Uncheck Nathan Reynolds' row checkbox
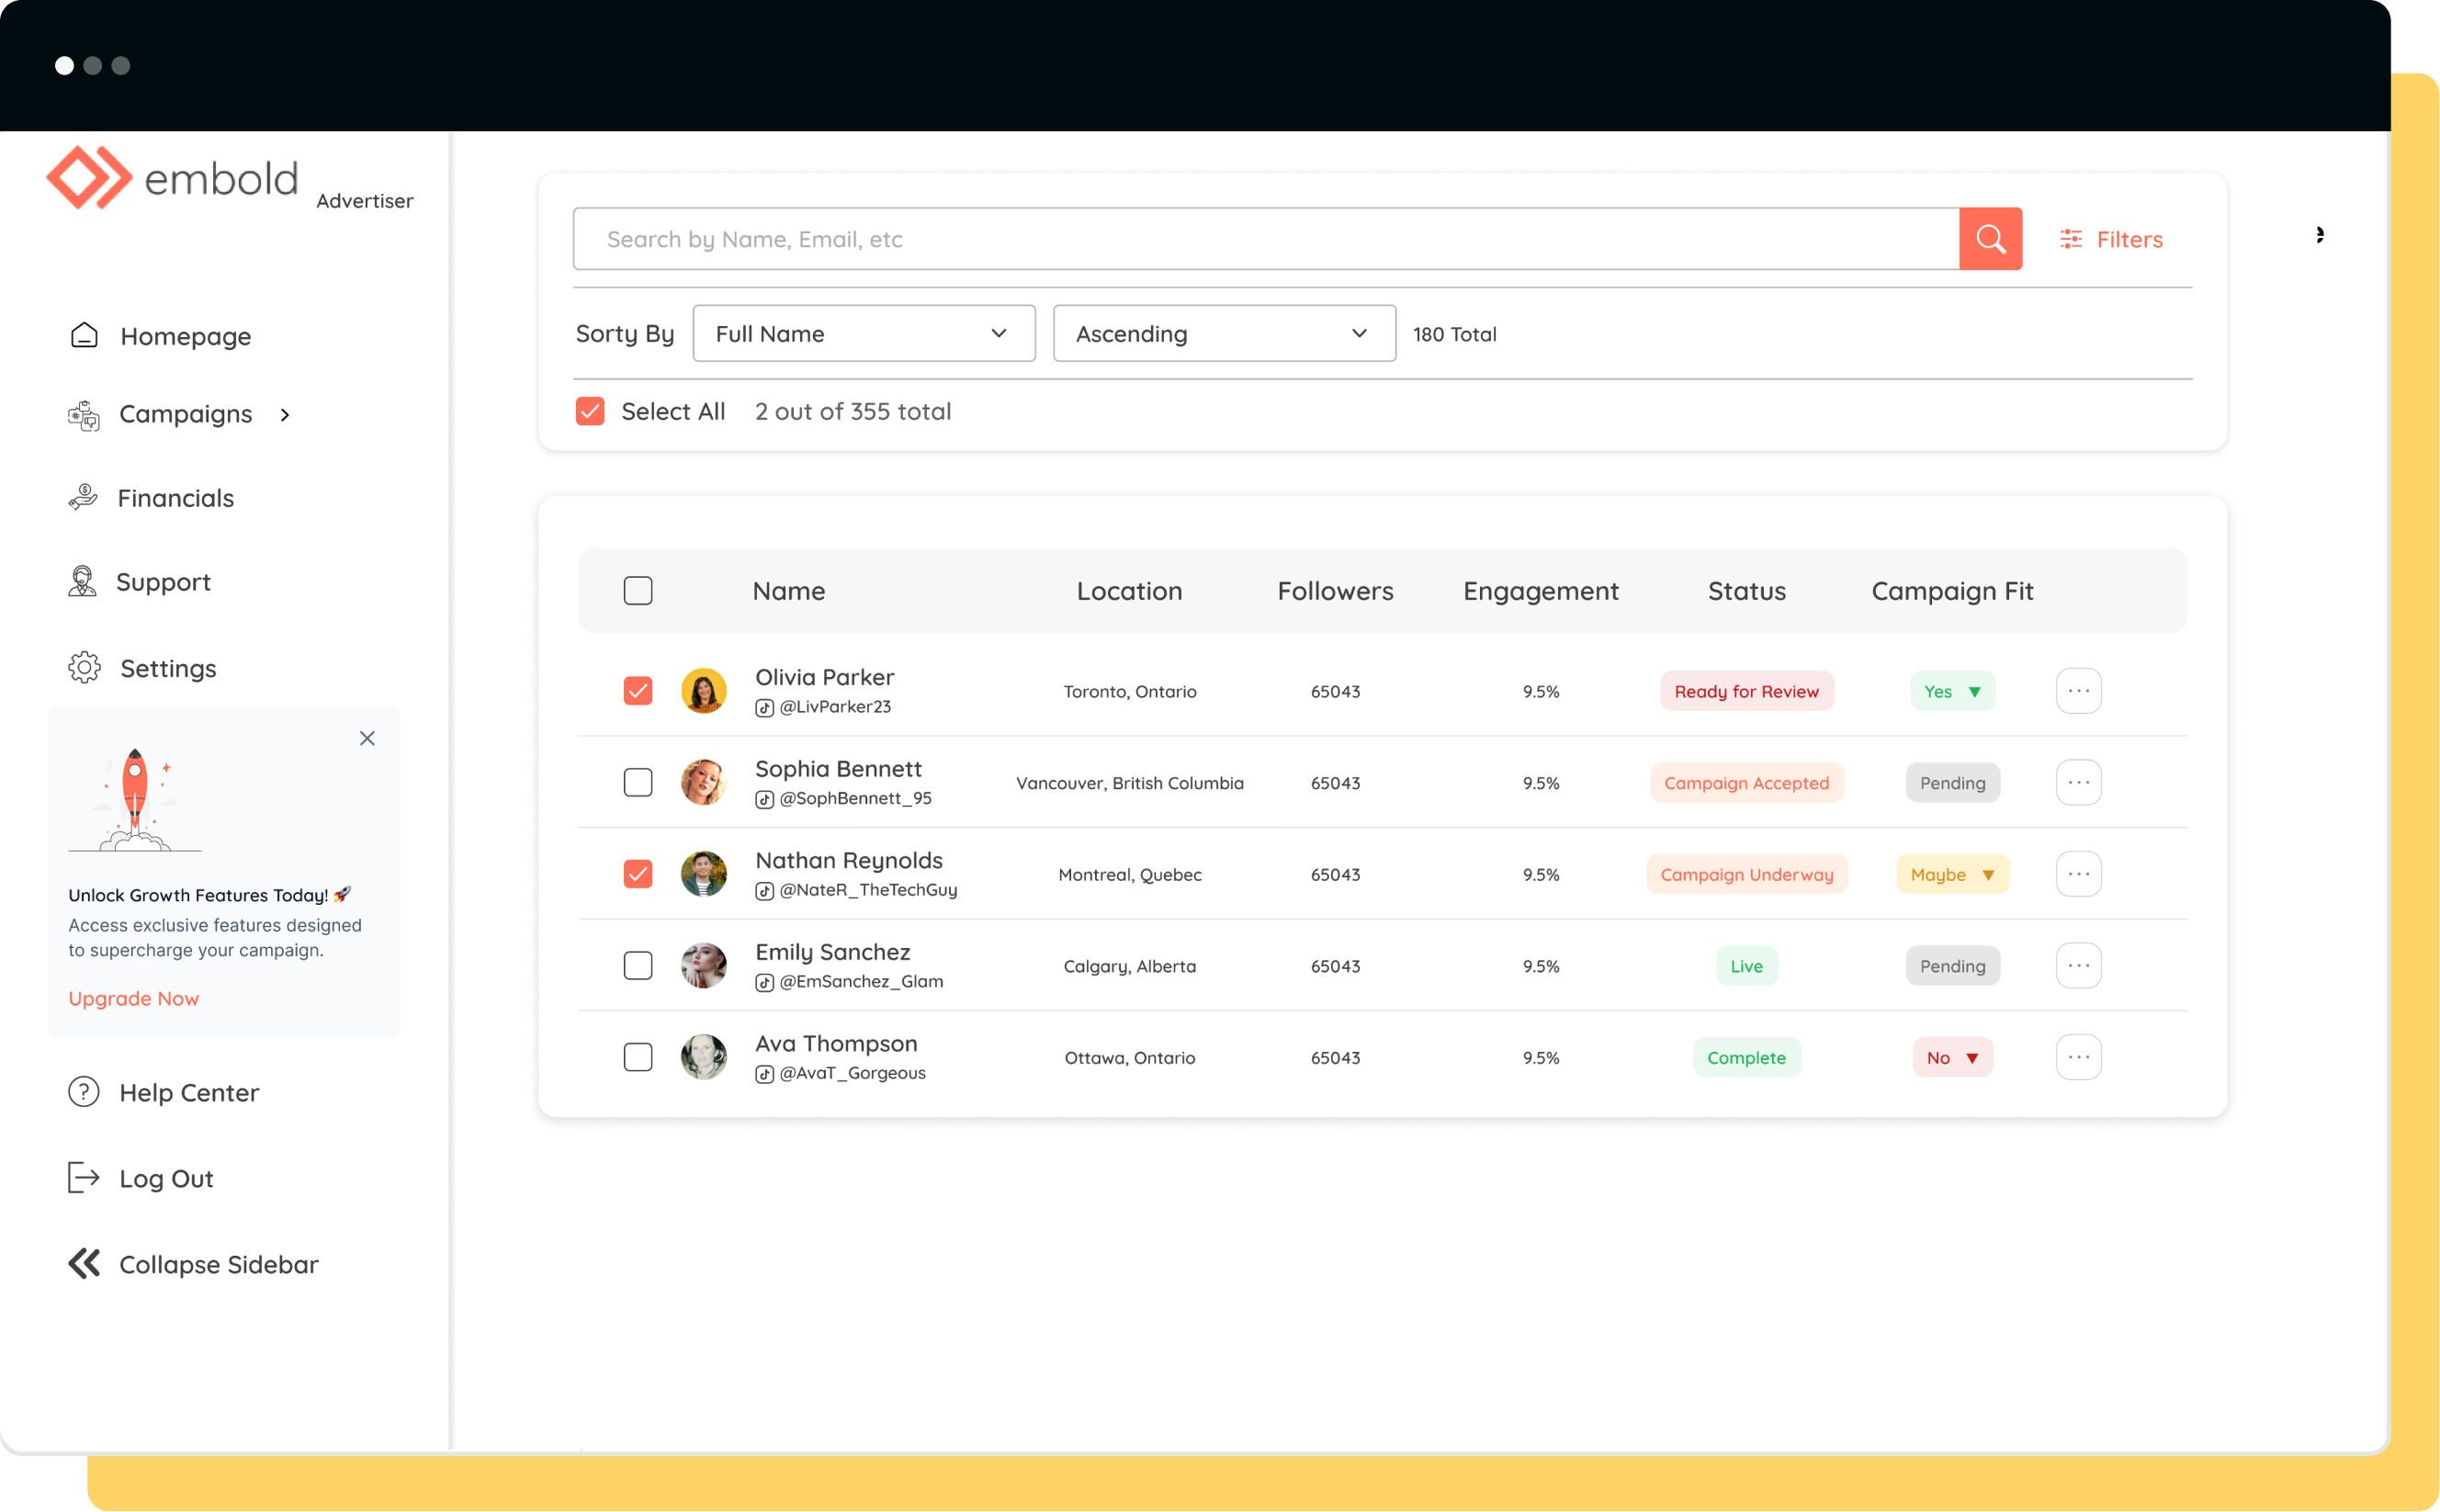 [x=638, y=874]
